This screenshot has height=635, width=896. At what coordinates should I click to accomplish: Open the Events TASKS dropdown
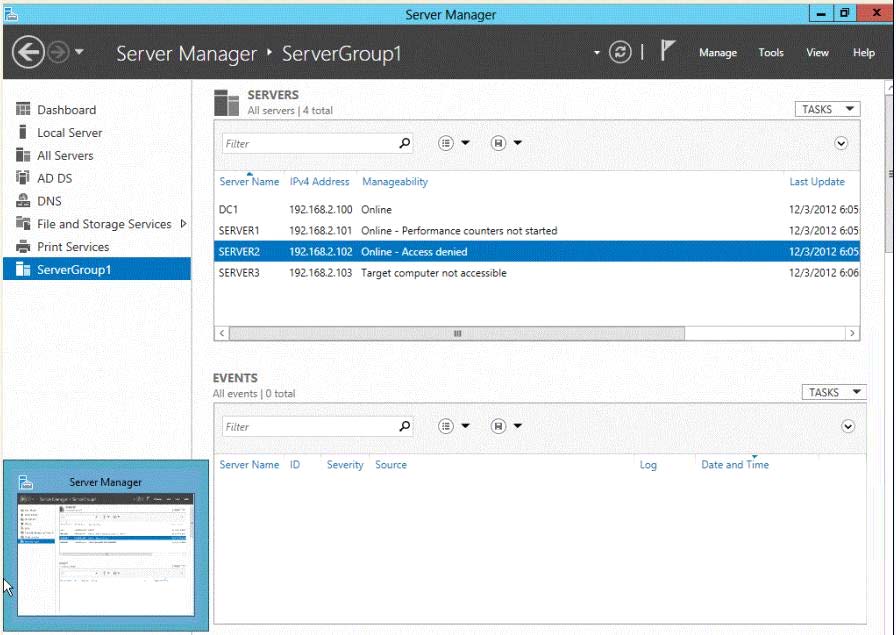click(834, 392)
